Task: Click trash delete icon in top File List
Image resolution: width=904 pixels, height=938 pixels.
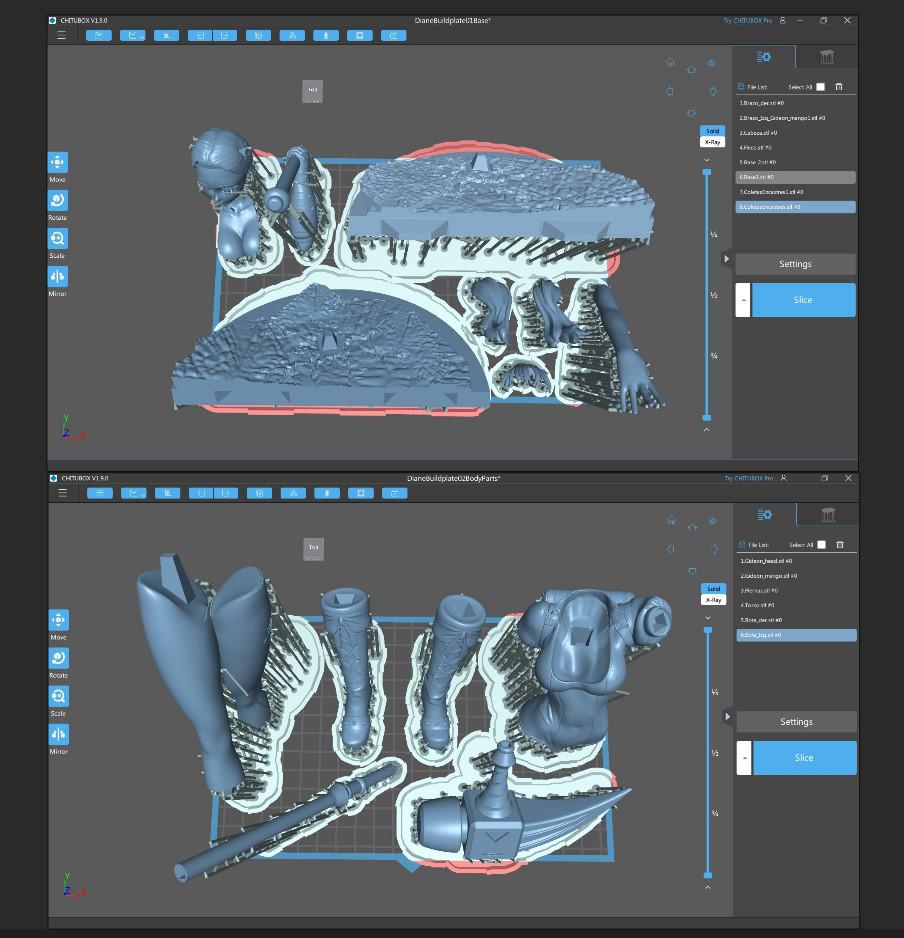Action: tap(839, 87)
